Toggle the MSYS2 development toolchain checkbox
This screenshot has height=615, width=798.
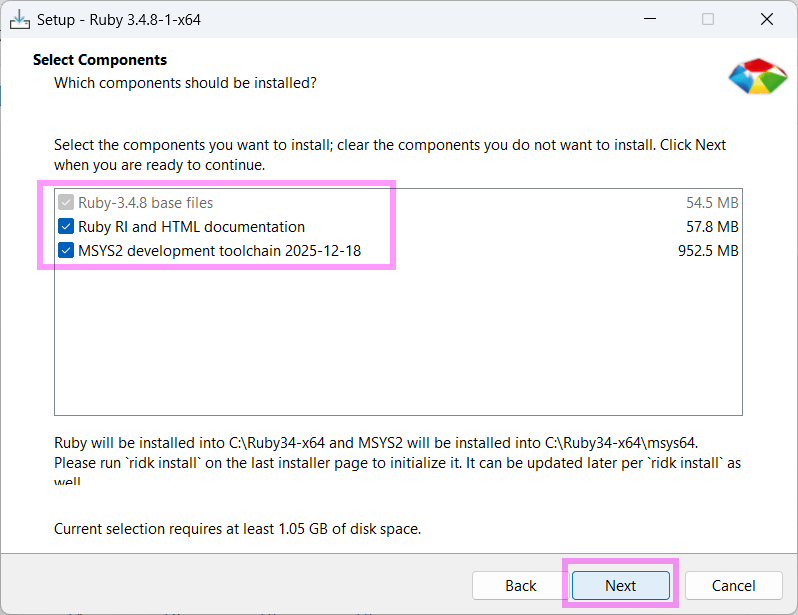(x=66, y=251)
